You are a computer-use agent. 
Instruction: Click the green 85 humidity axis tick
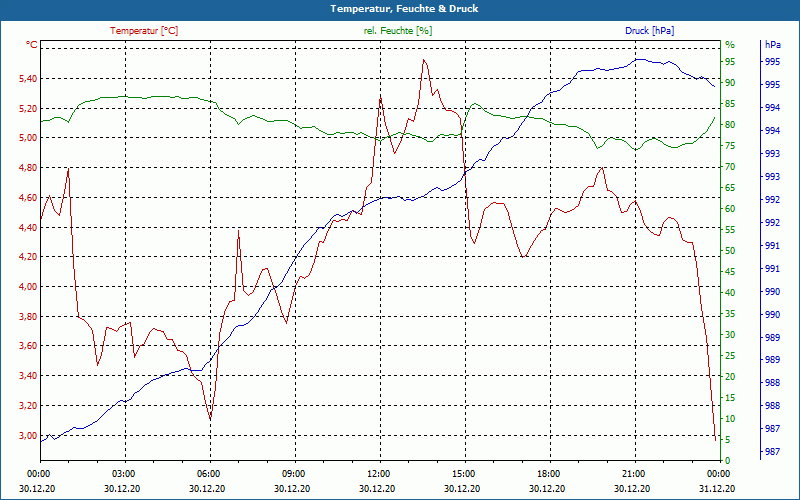[x=730, y=104]
